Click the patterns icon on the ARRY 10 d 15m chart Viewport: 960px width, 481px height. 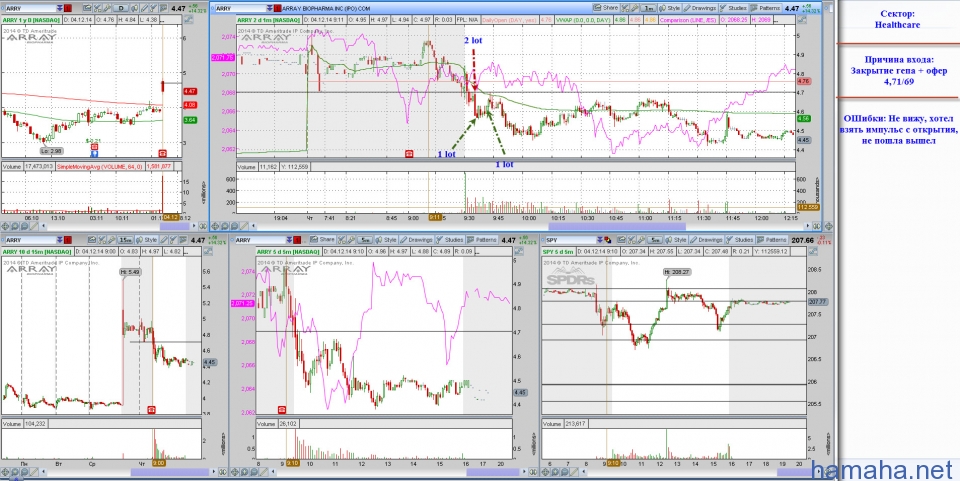click(x=183, y=239)
